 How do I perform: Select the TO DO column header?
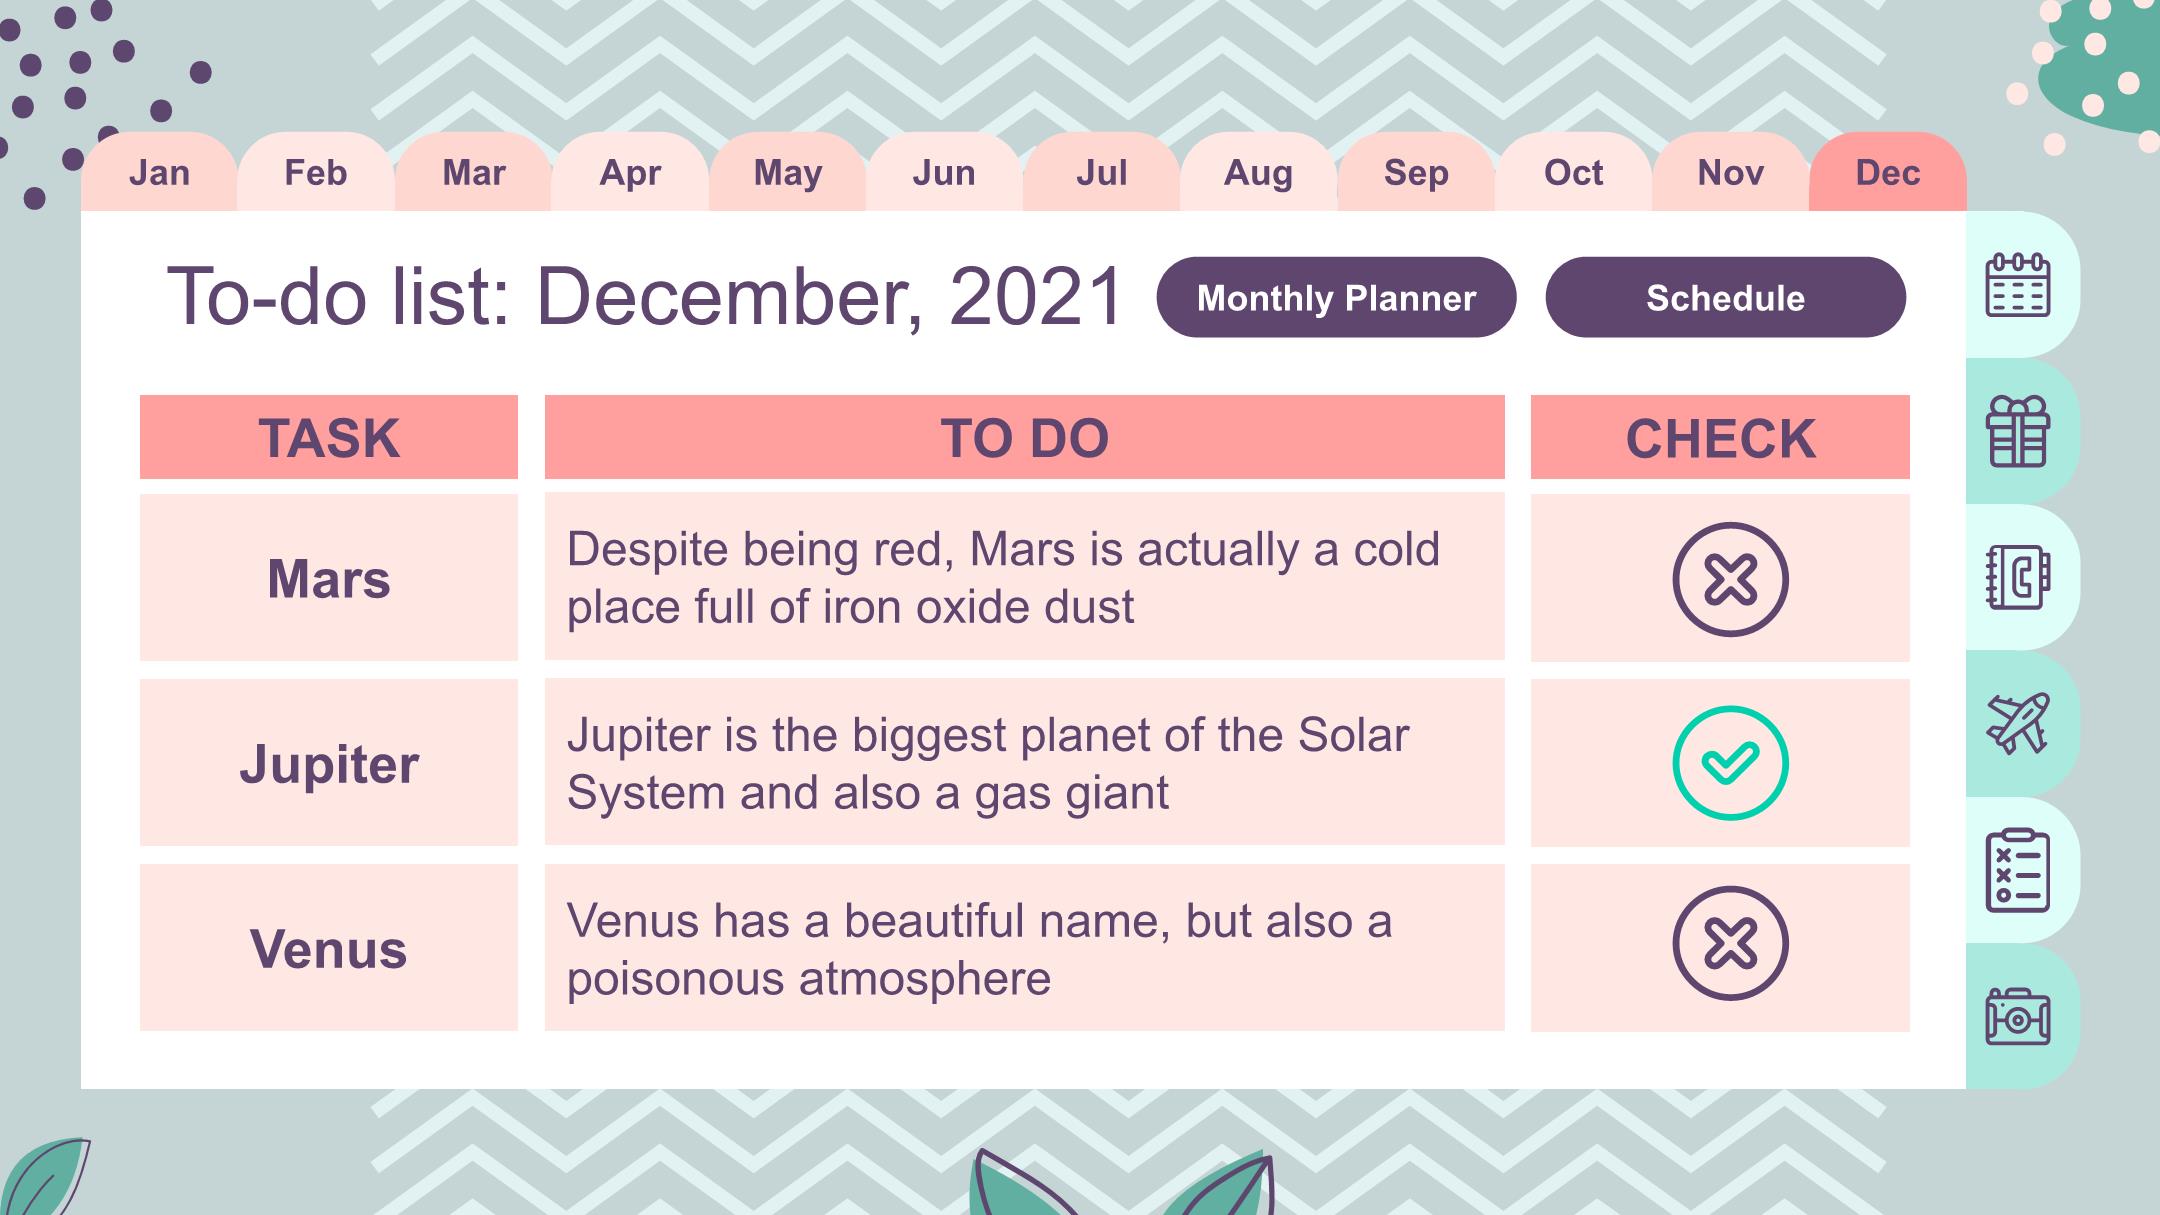1024,437
